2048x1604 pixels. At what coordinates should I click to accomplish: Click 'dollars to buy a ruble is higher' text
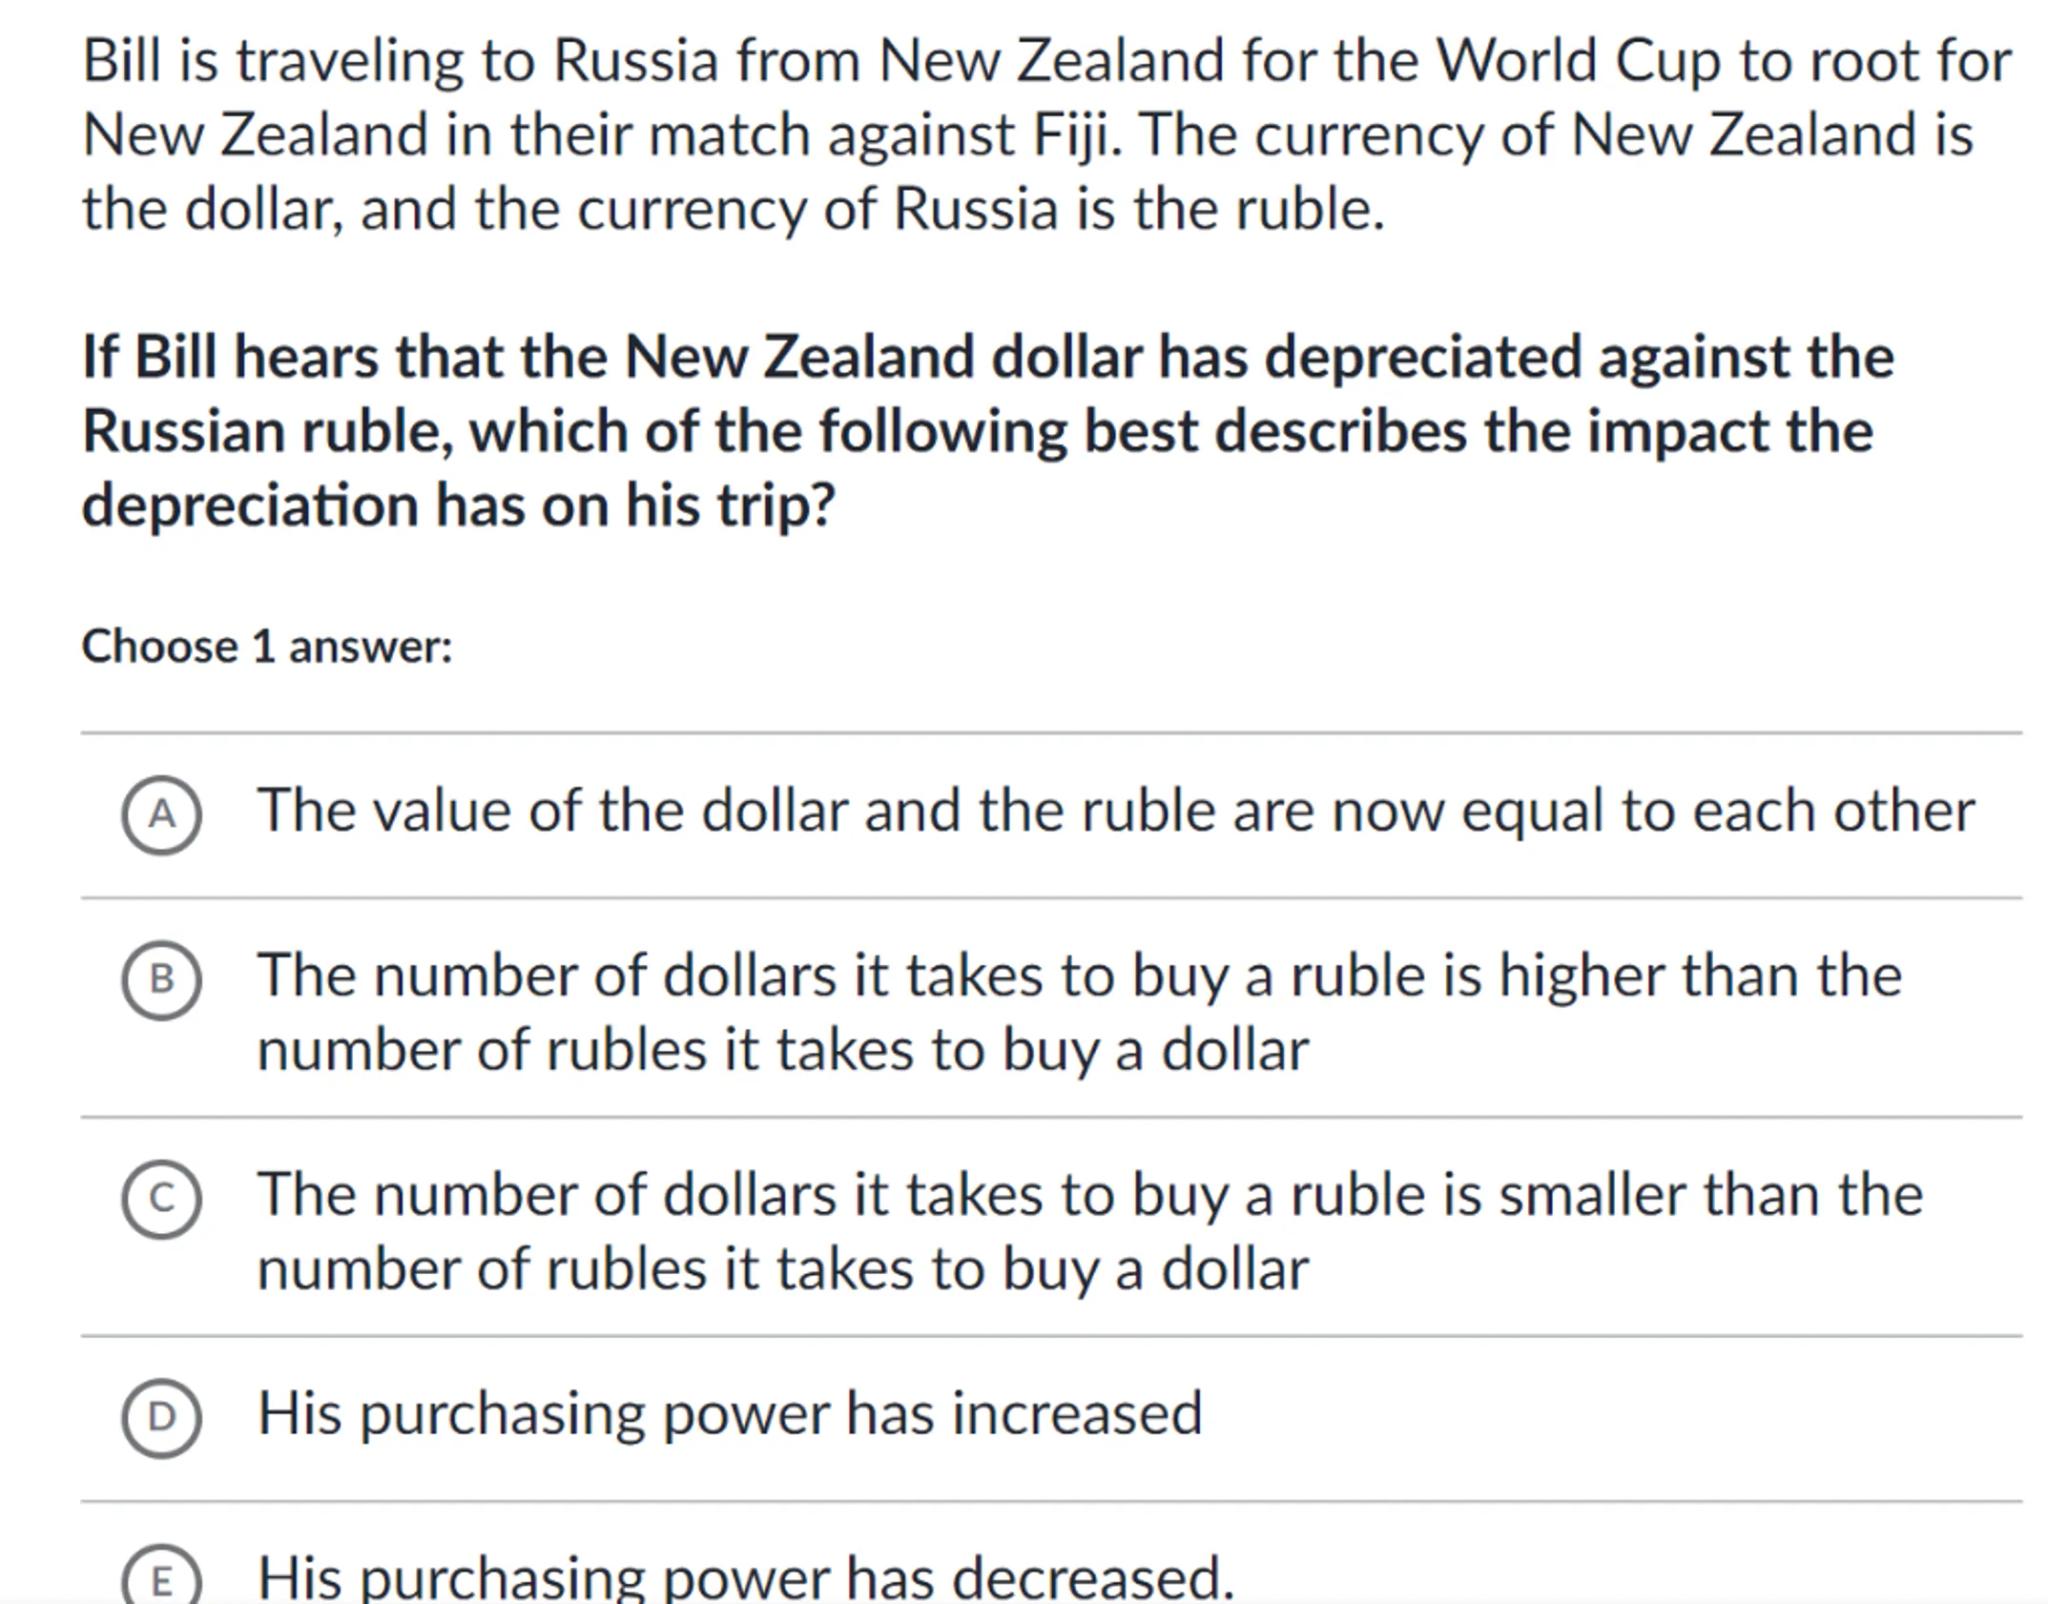click(1079, 975)
